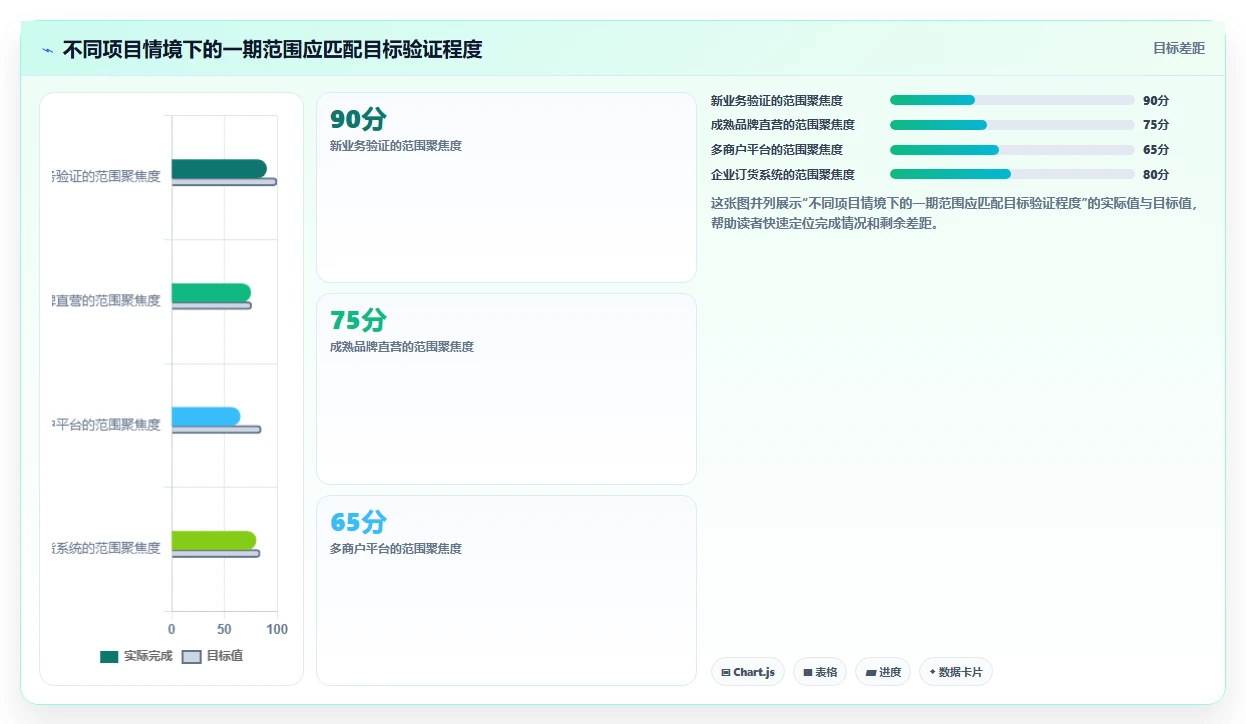The width and height of the screenshot is (1246, 724).
Task: Click the progress bar for 成熟品牌直营的范围聚焦度
Action: pos(1012,125)
